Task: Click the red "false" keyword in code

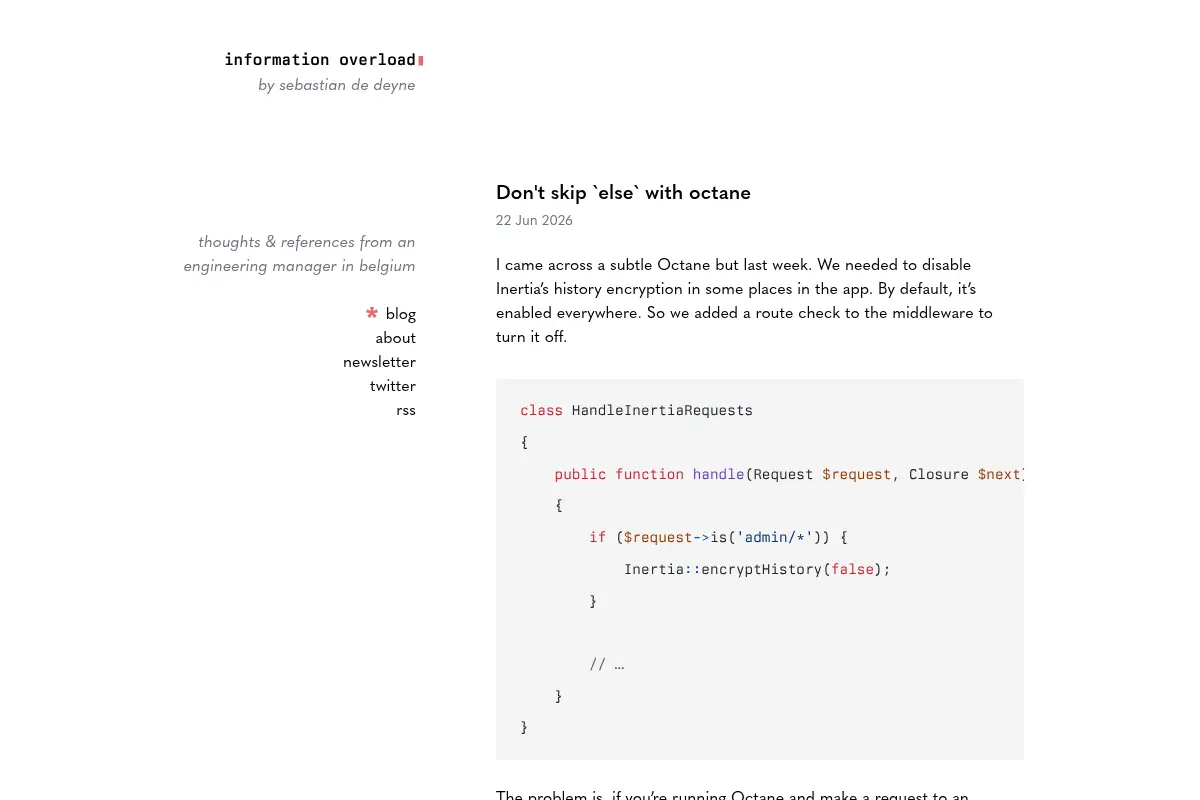Action: pos(852,569)
